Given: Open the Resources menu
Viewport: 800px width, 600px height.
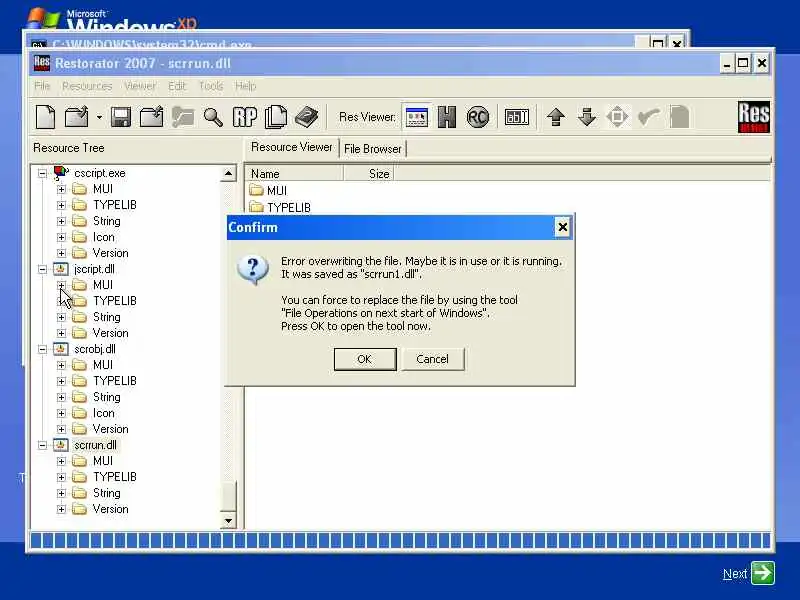Looking at the screenshot, I should 87,86.
